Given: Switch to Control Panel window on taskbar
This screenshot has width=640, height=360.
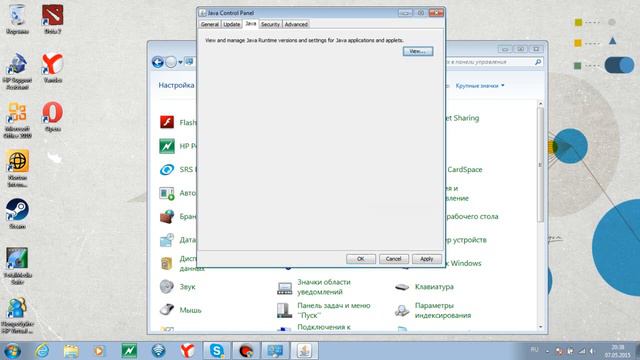Looking at the screenshot, I should 275,351.
